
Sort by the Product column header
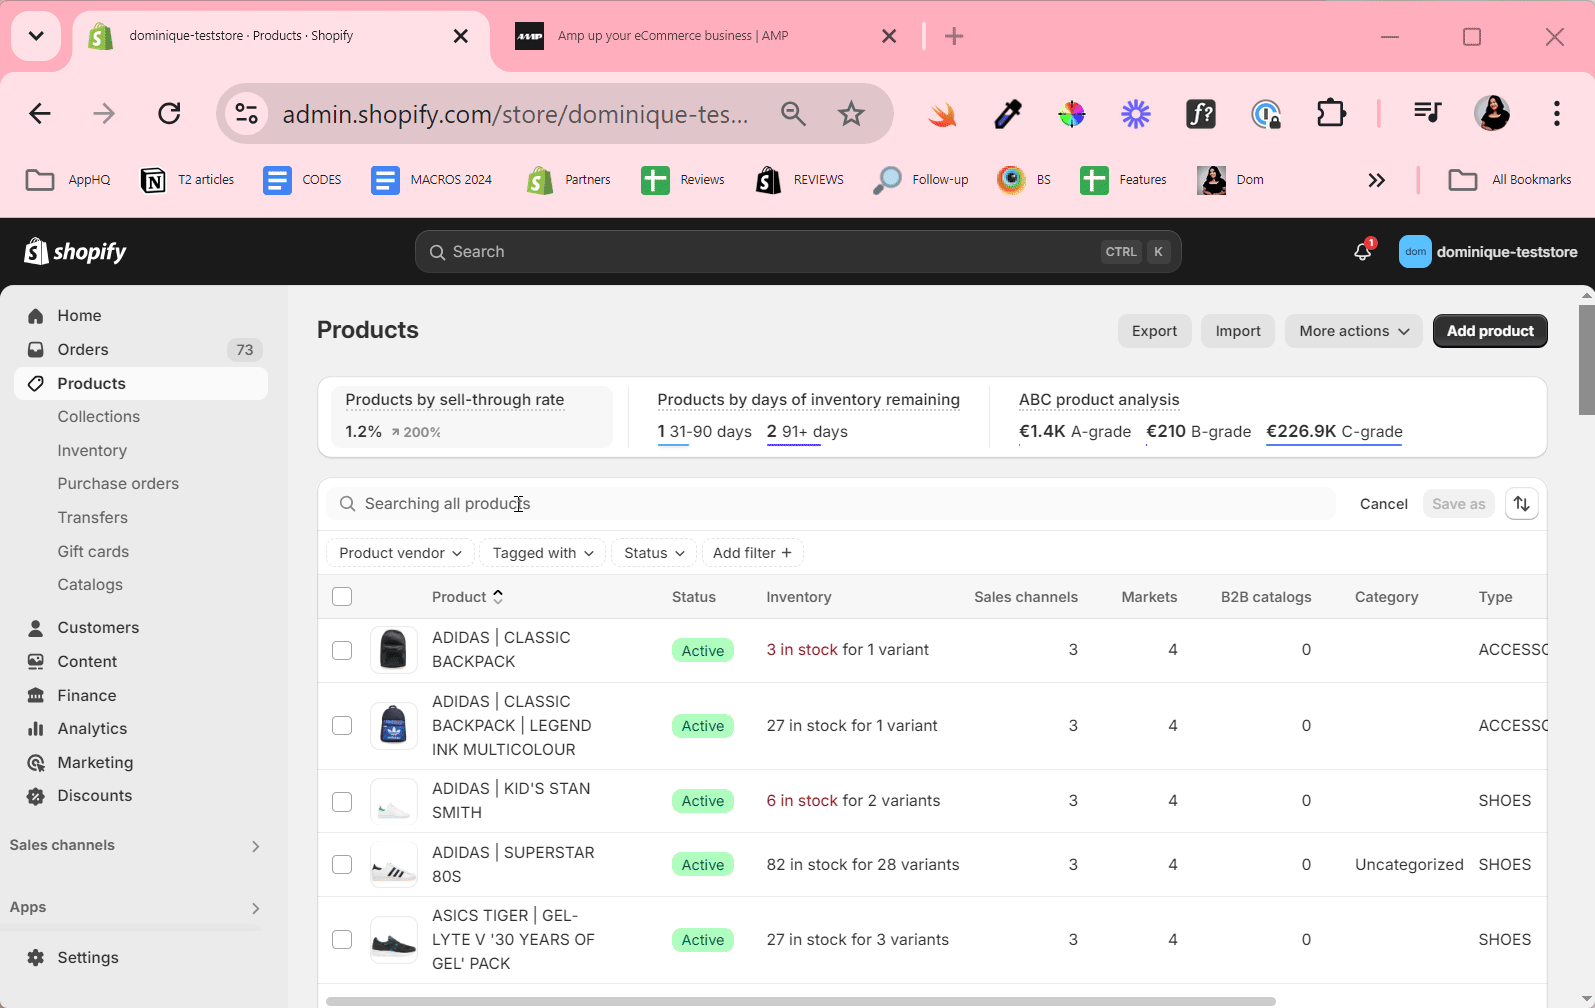point(467,597)
